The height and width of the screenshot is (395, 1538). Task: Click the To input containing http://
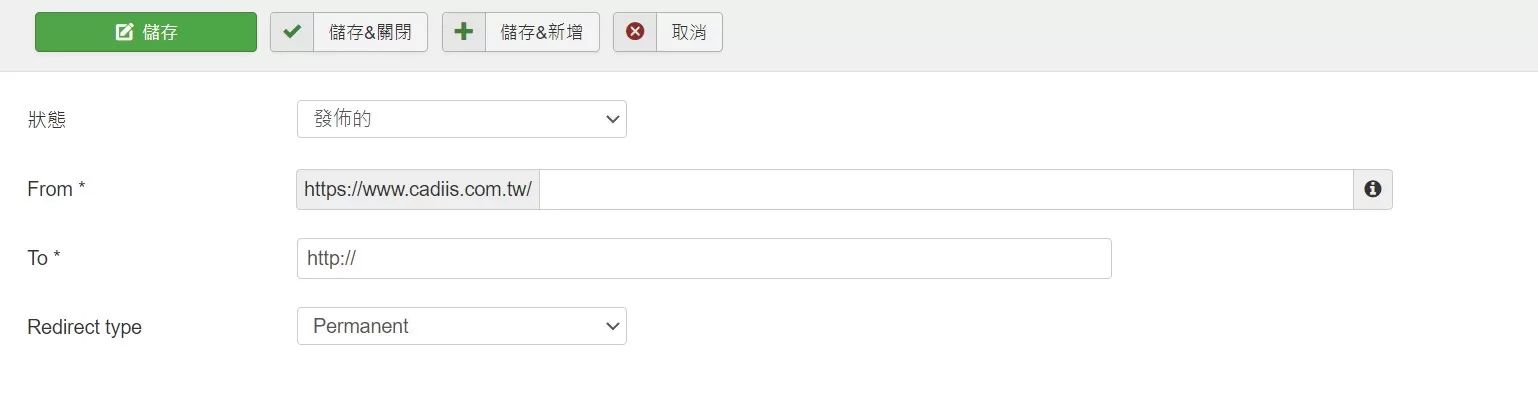(x=704, y=258)
